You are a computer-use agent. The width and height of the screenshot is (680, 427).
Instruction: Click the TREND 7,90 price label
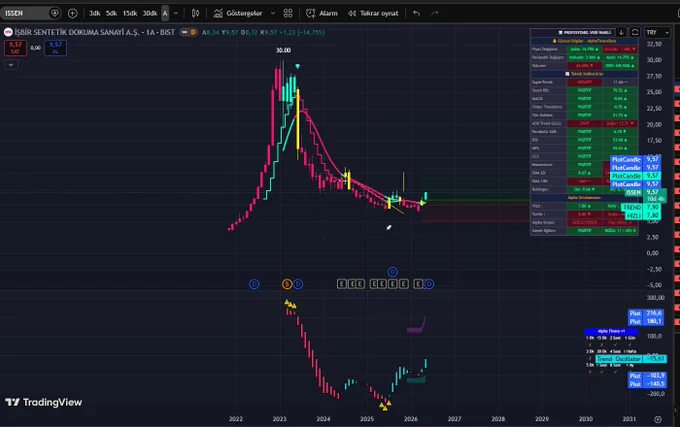641,208
